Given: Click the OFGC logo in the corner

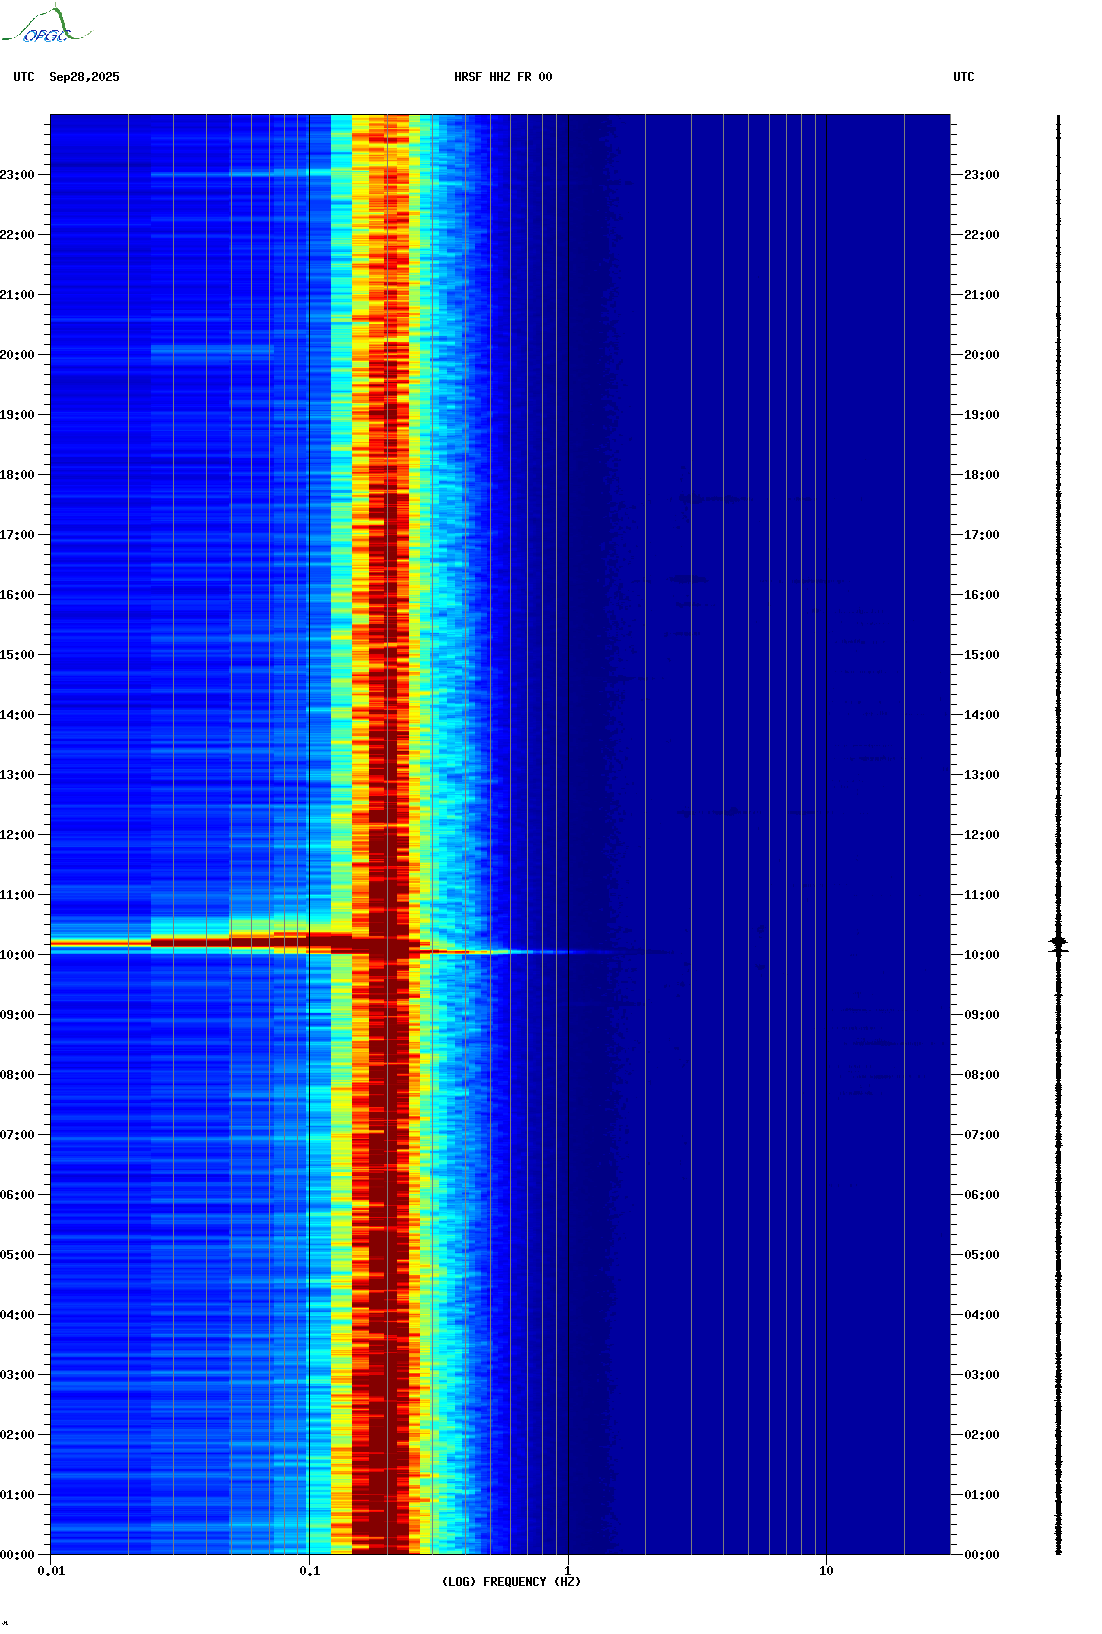Looking at the screenshot, I should tap(45, 25).
